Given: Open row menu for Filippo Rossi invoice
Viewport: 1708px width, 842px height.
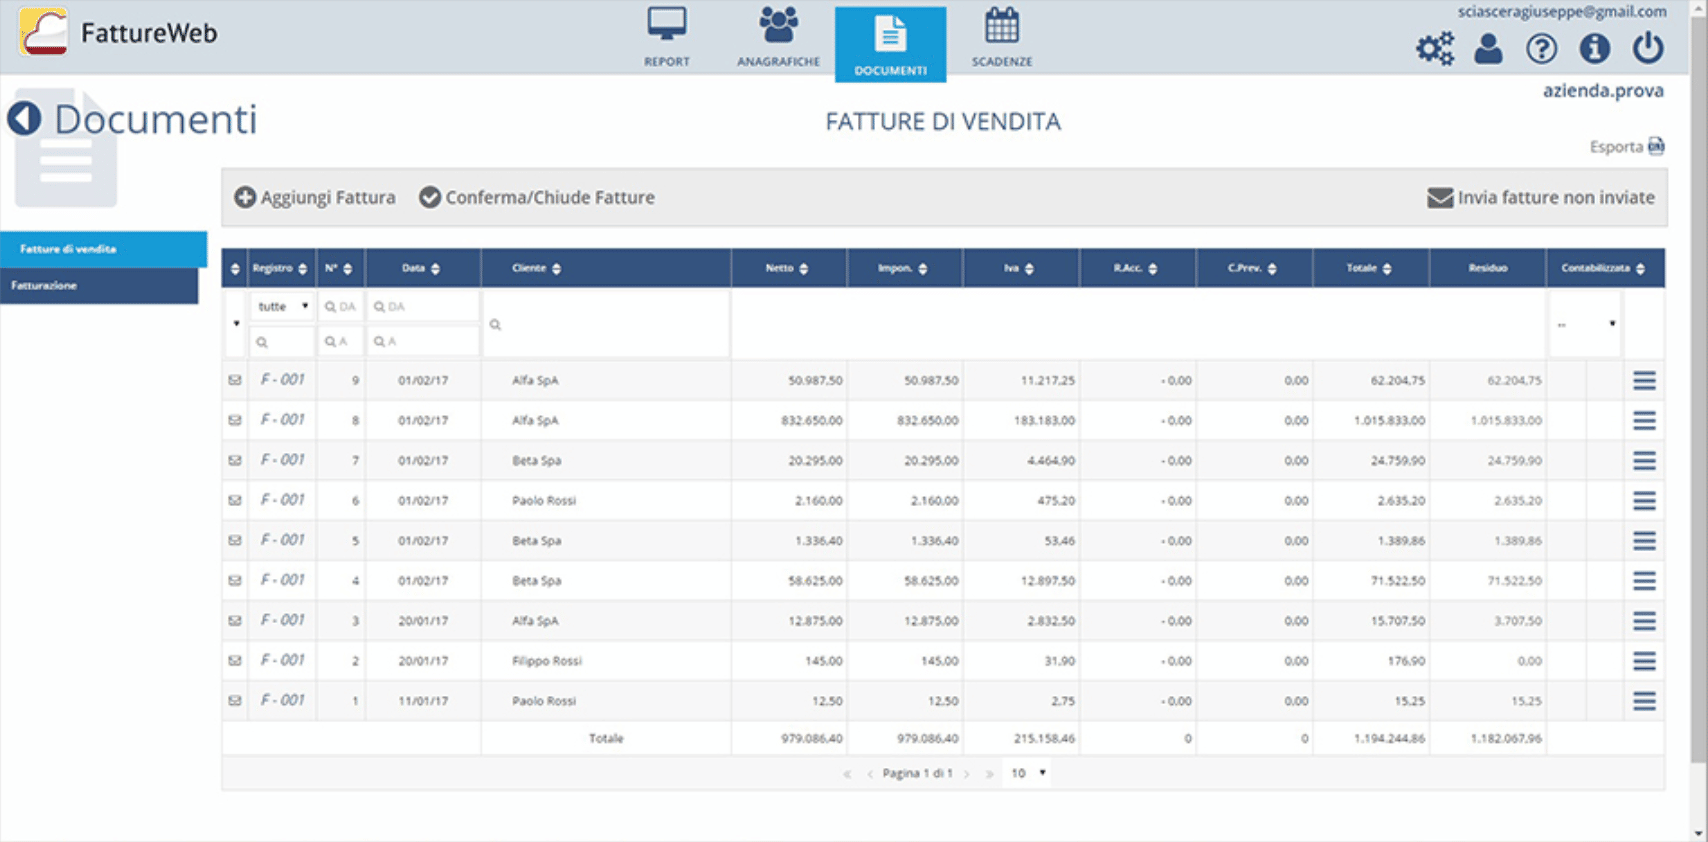Looking at the screenshot, I should 1644,661.
